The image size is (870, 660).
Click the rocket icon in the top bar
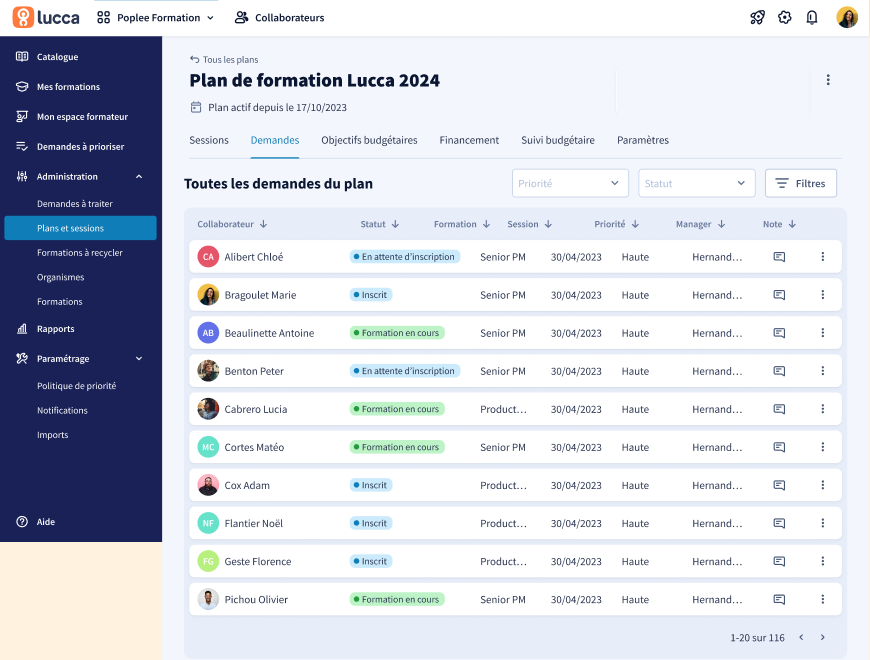coord(757,18)
